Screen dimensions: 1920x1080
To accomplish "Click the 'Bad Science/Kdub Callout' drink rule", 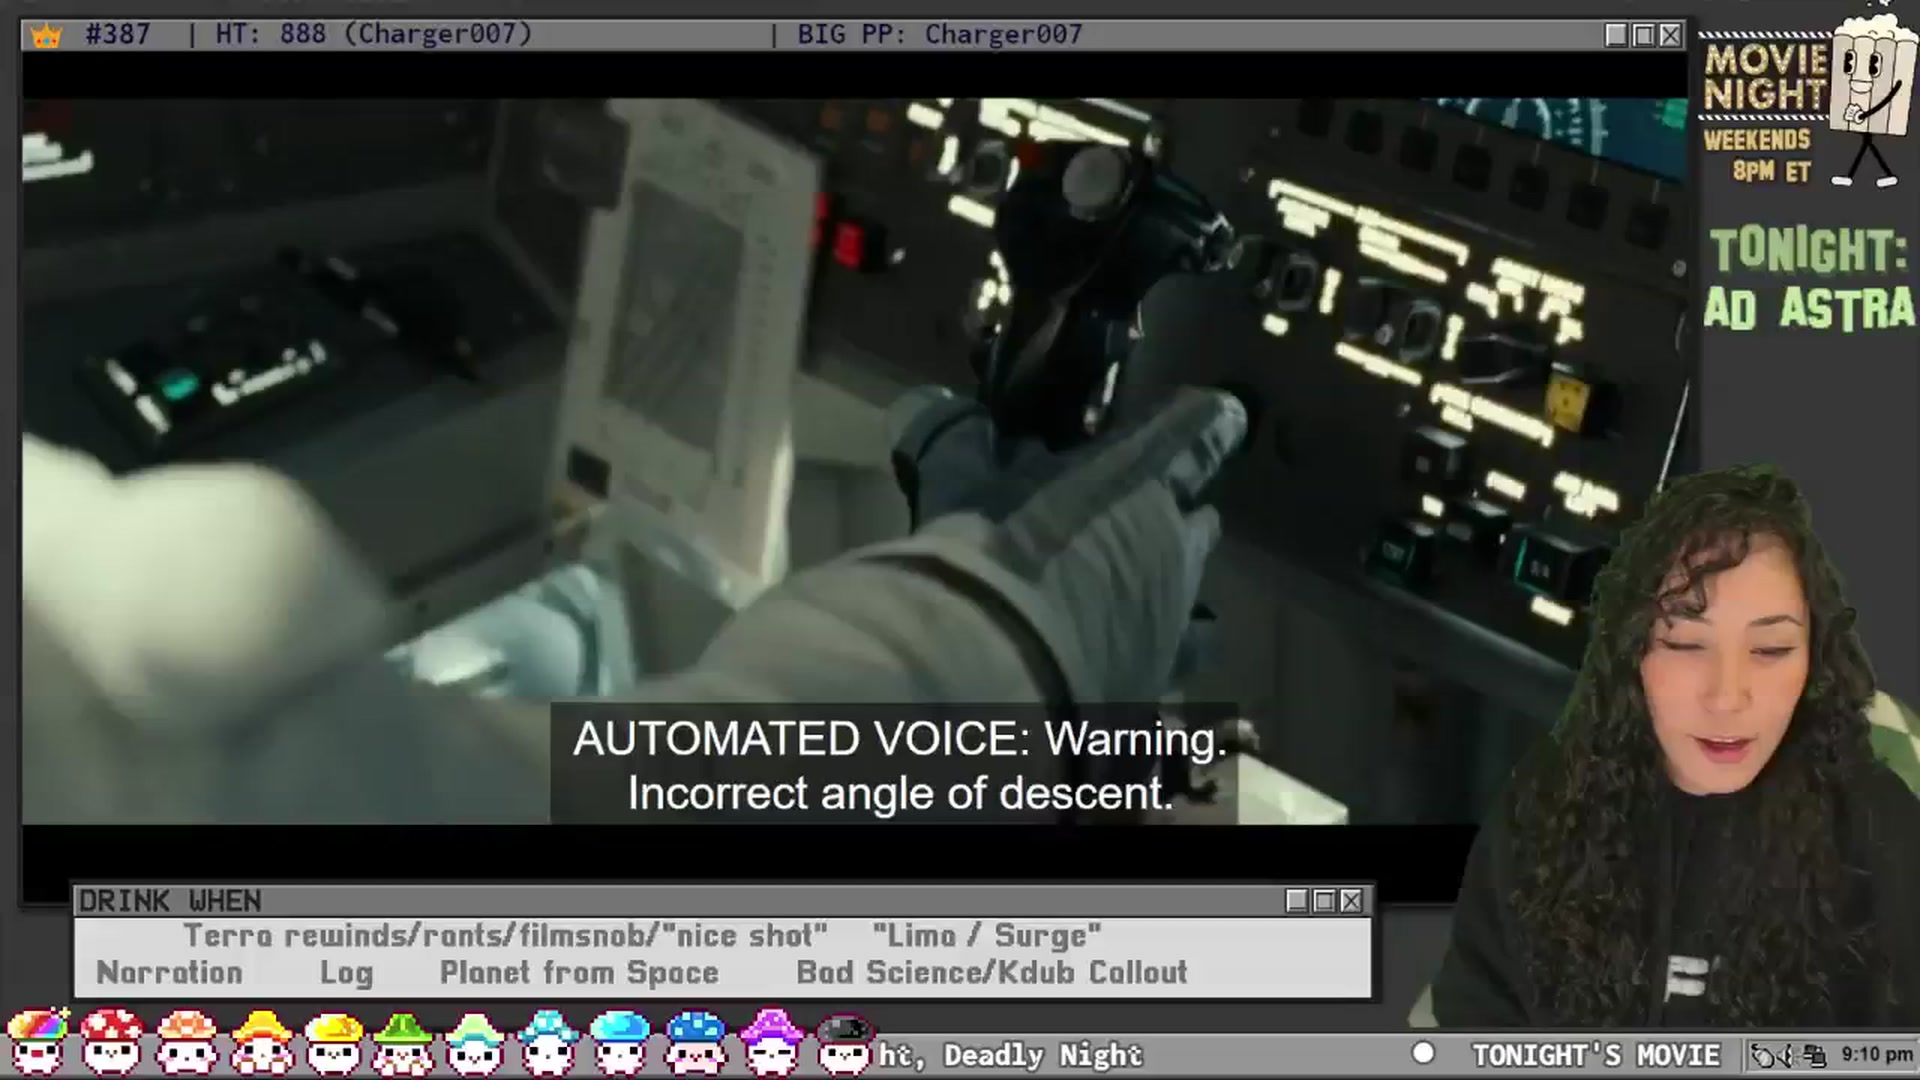I will click(x=992, y=972).
